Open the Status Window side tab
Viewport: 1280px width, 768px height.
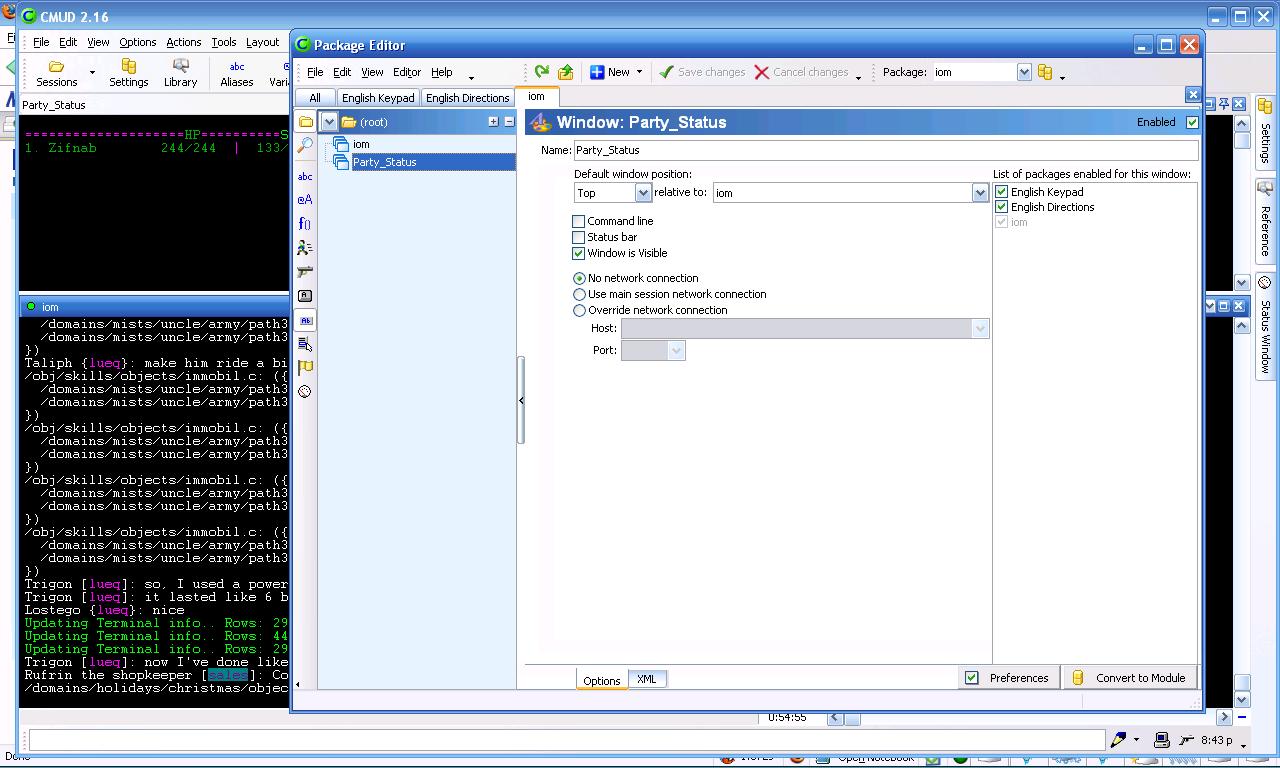point(1265,326)
